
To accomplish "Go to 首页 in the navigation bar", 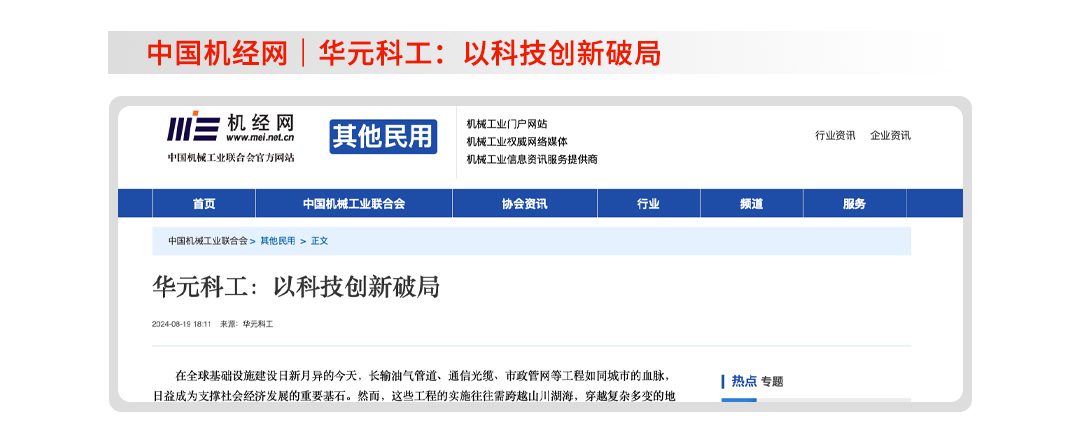I will point(204,204).
